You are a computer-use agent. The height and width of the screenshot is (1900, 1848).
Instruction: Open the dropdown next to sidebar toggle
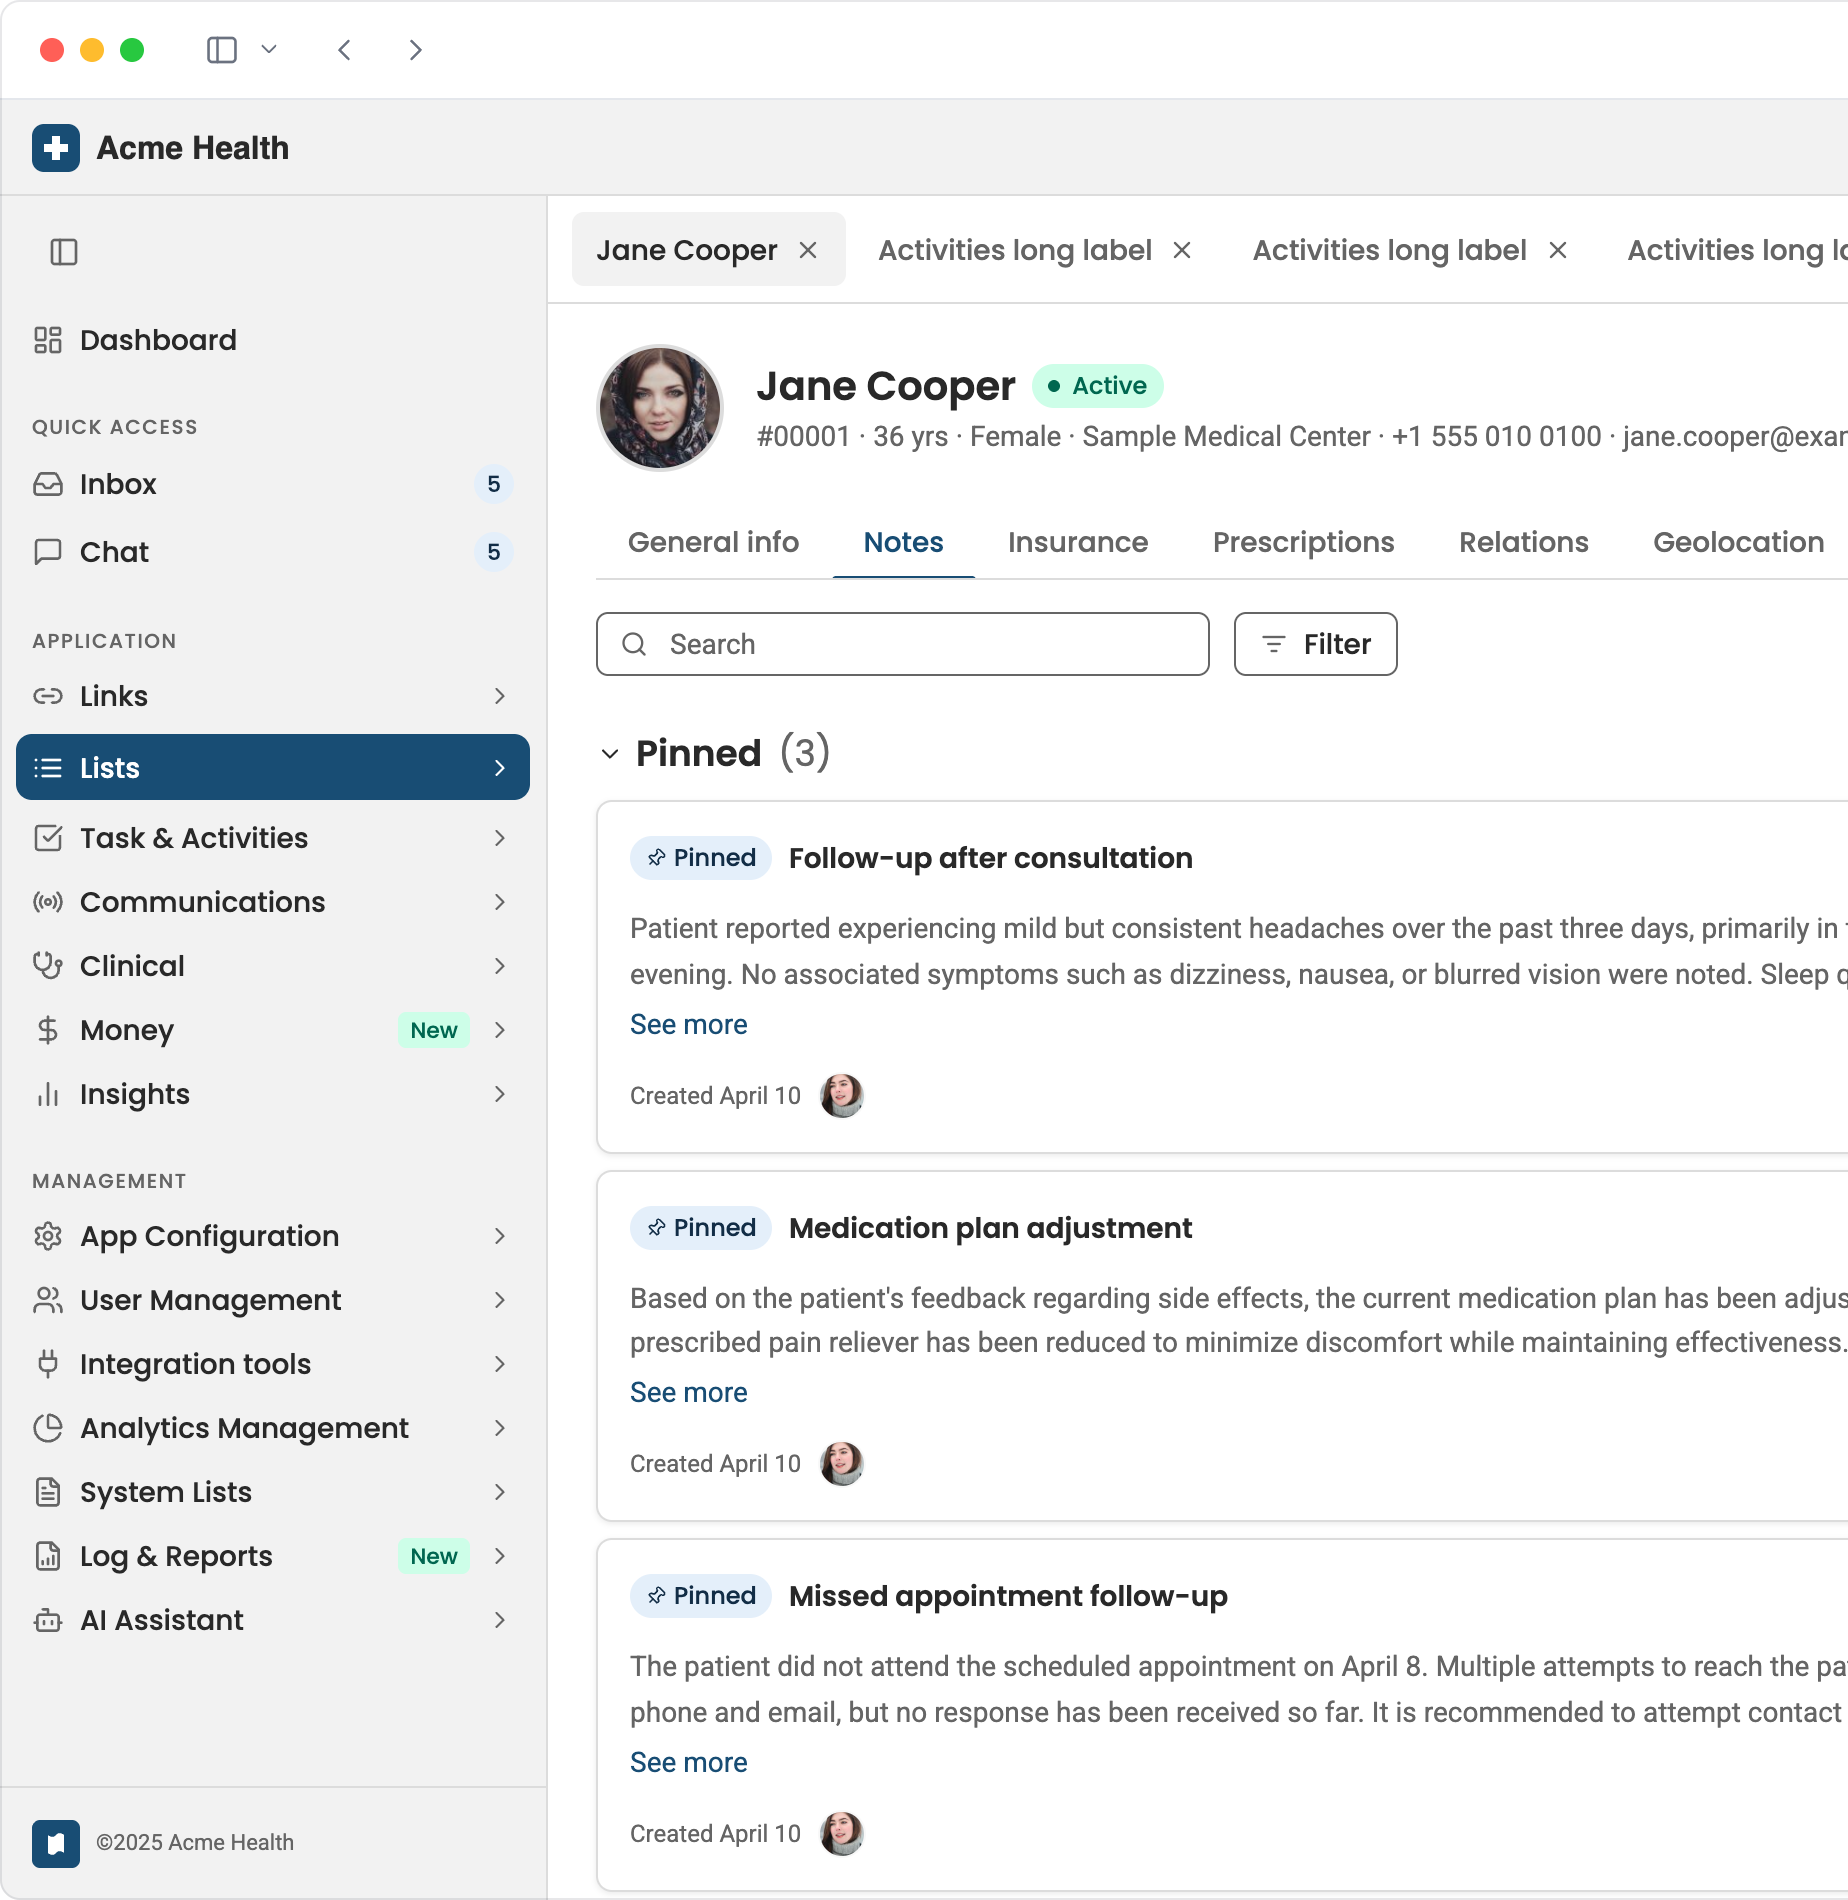(x=268, y=50)
